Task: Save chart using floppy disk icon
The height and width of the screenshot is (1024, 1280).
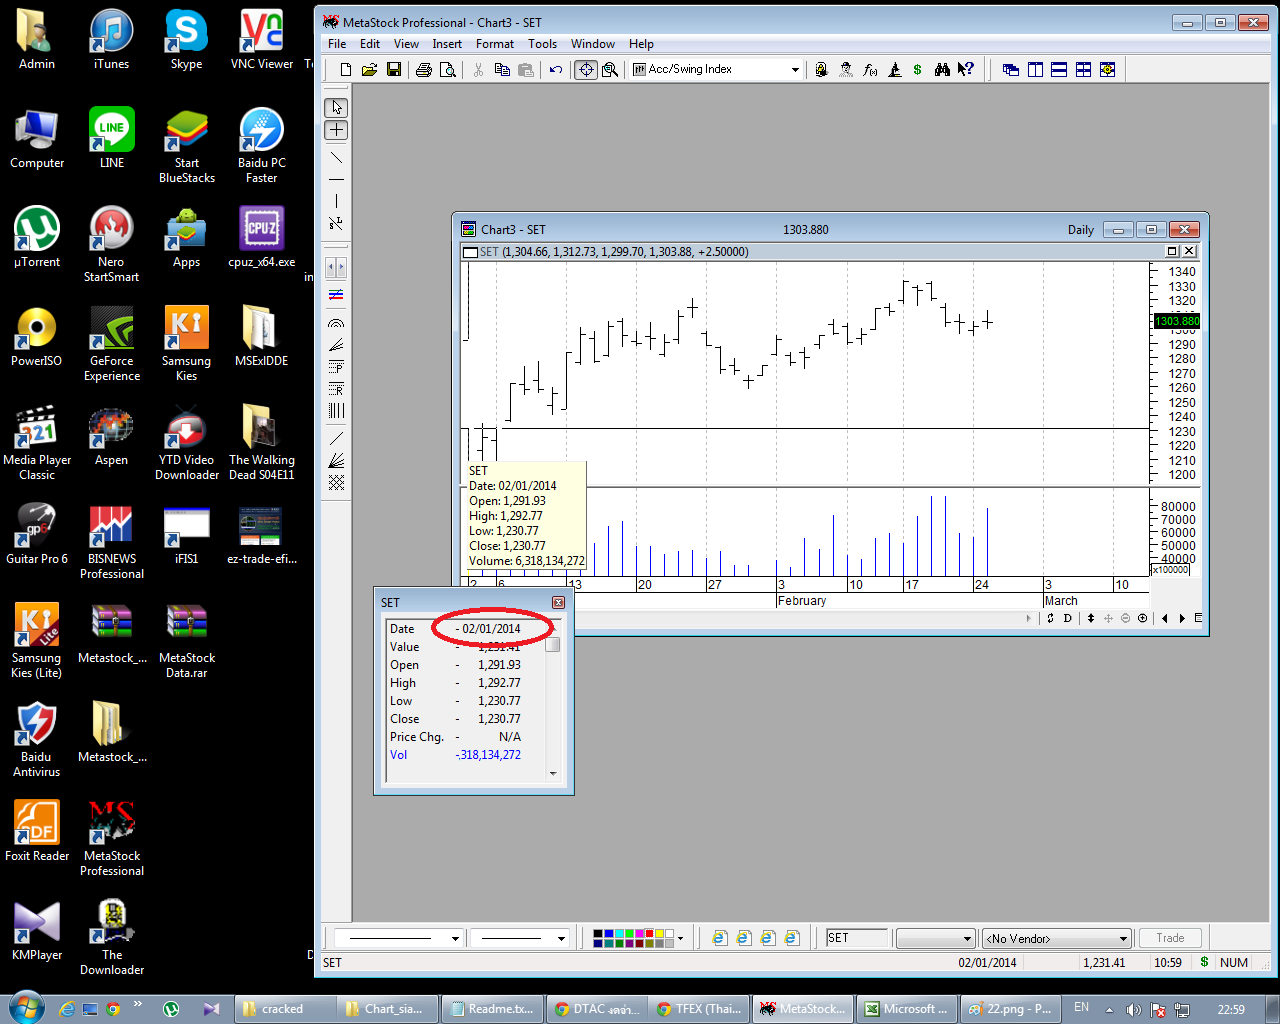Action: pos(393,70)
